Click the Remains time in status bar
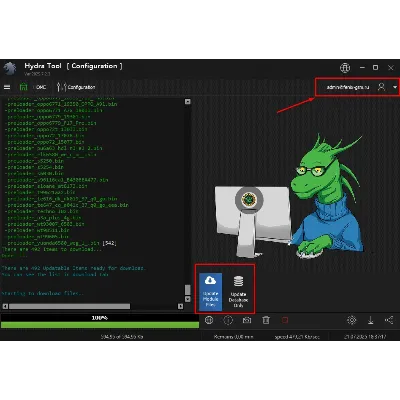 point(233,337)
